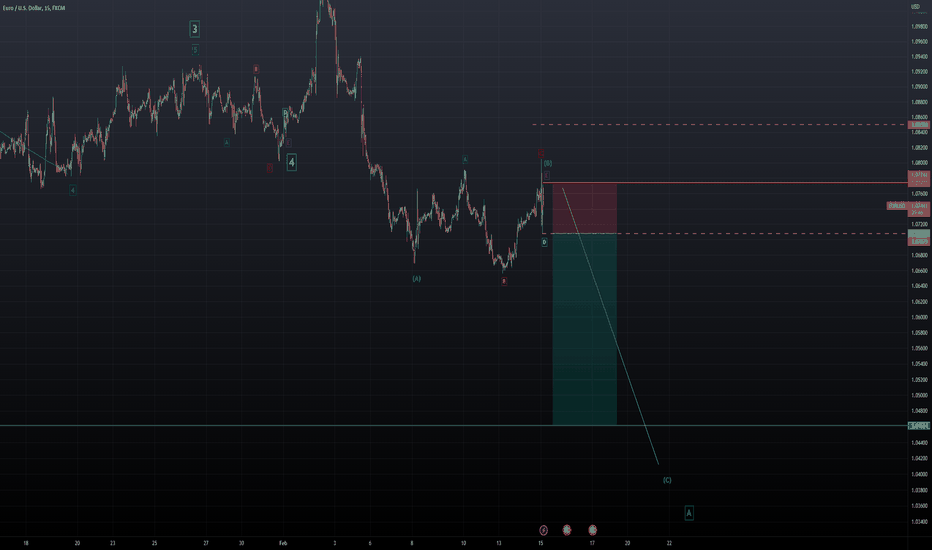The image size is (932, 550).
Task: Click date 18 on the time axis
Action: (26, 543)
